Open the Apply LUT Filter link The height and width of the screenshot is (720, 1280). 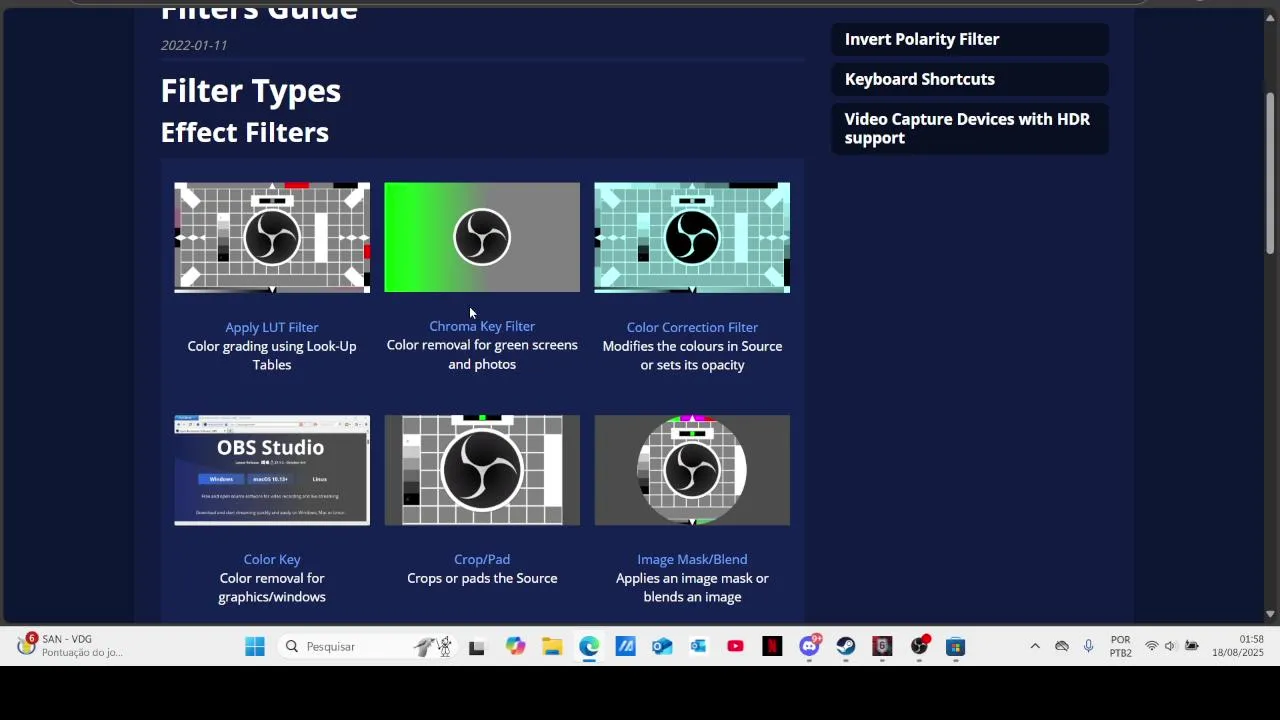[x=272, y=327]
